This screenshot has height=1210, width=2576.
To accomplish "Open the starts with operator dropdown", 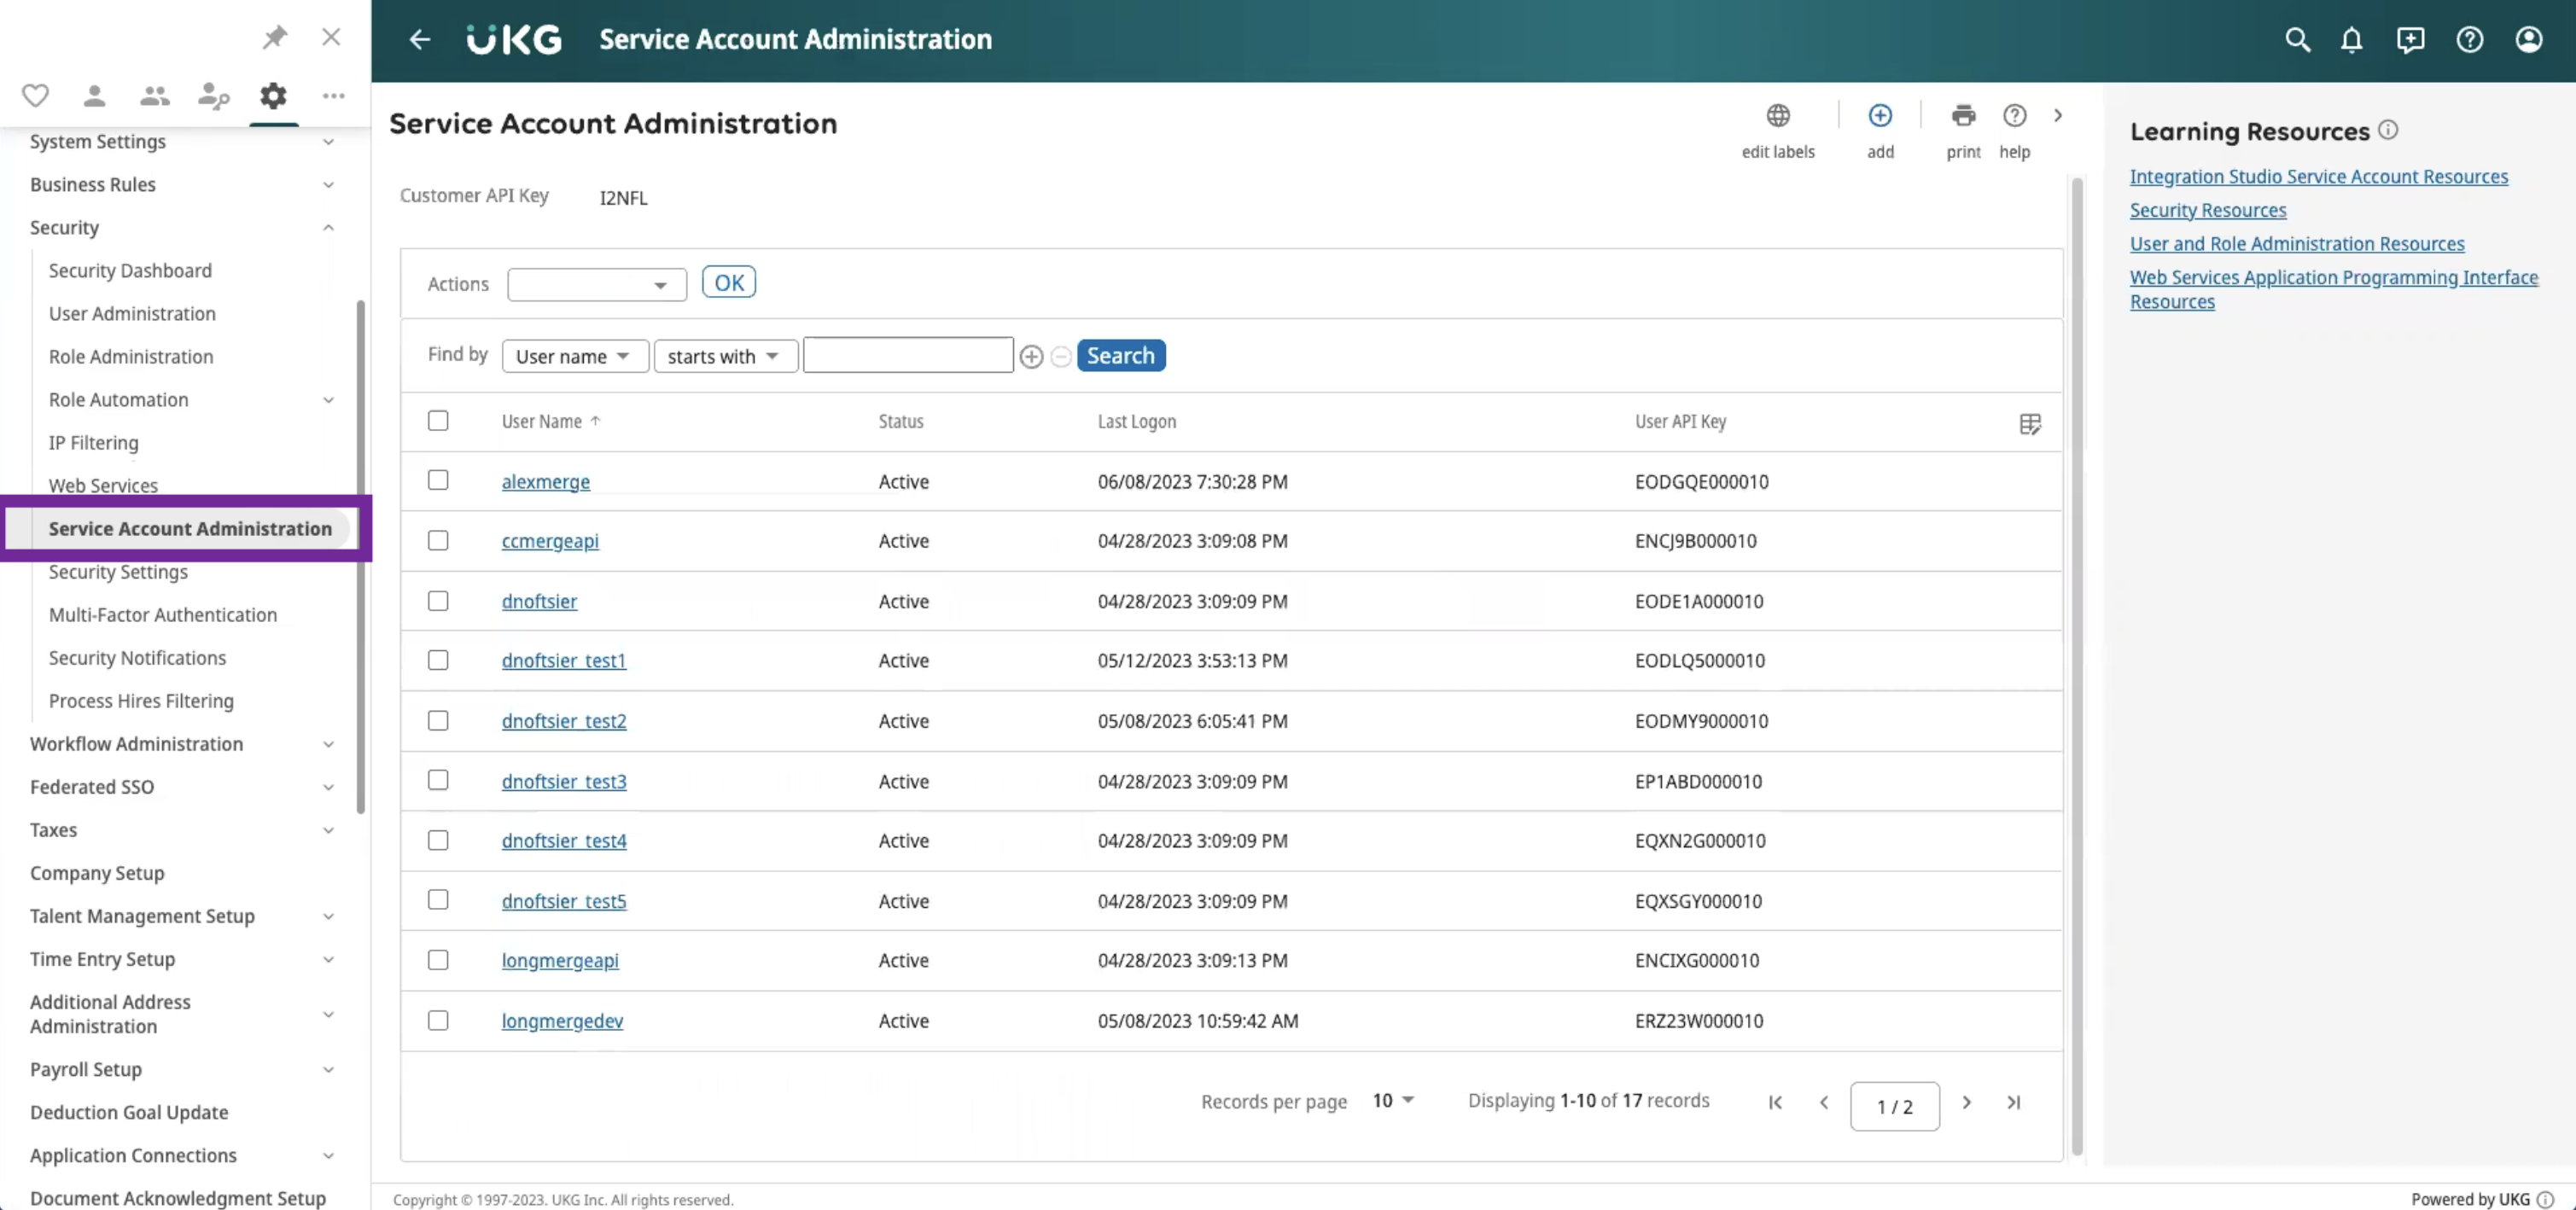I will click(x=725, y=357).
